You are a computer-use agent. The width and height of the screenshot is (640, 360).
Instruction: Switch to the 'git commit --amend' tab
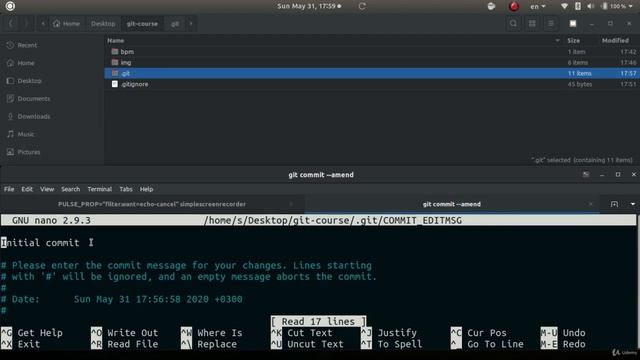pos(451,204)
